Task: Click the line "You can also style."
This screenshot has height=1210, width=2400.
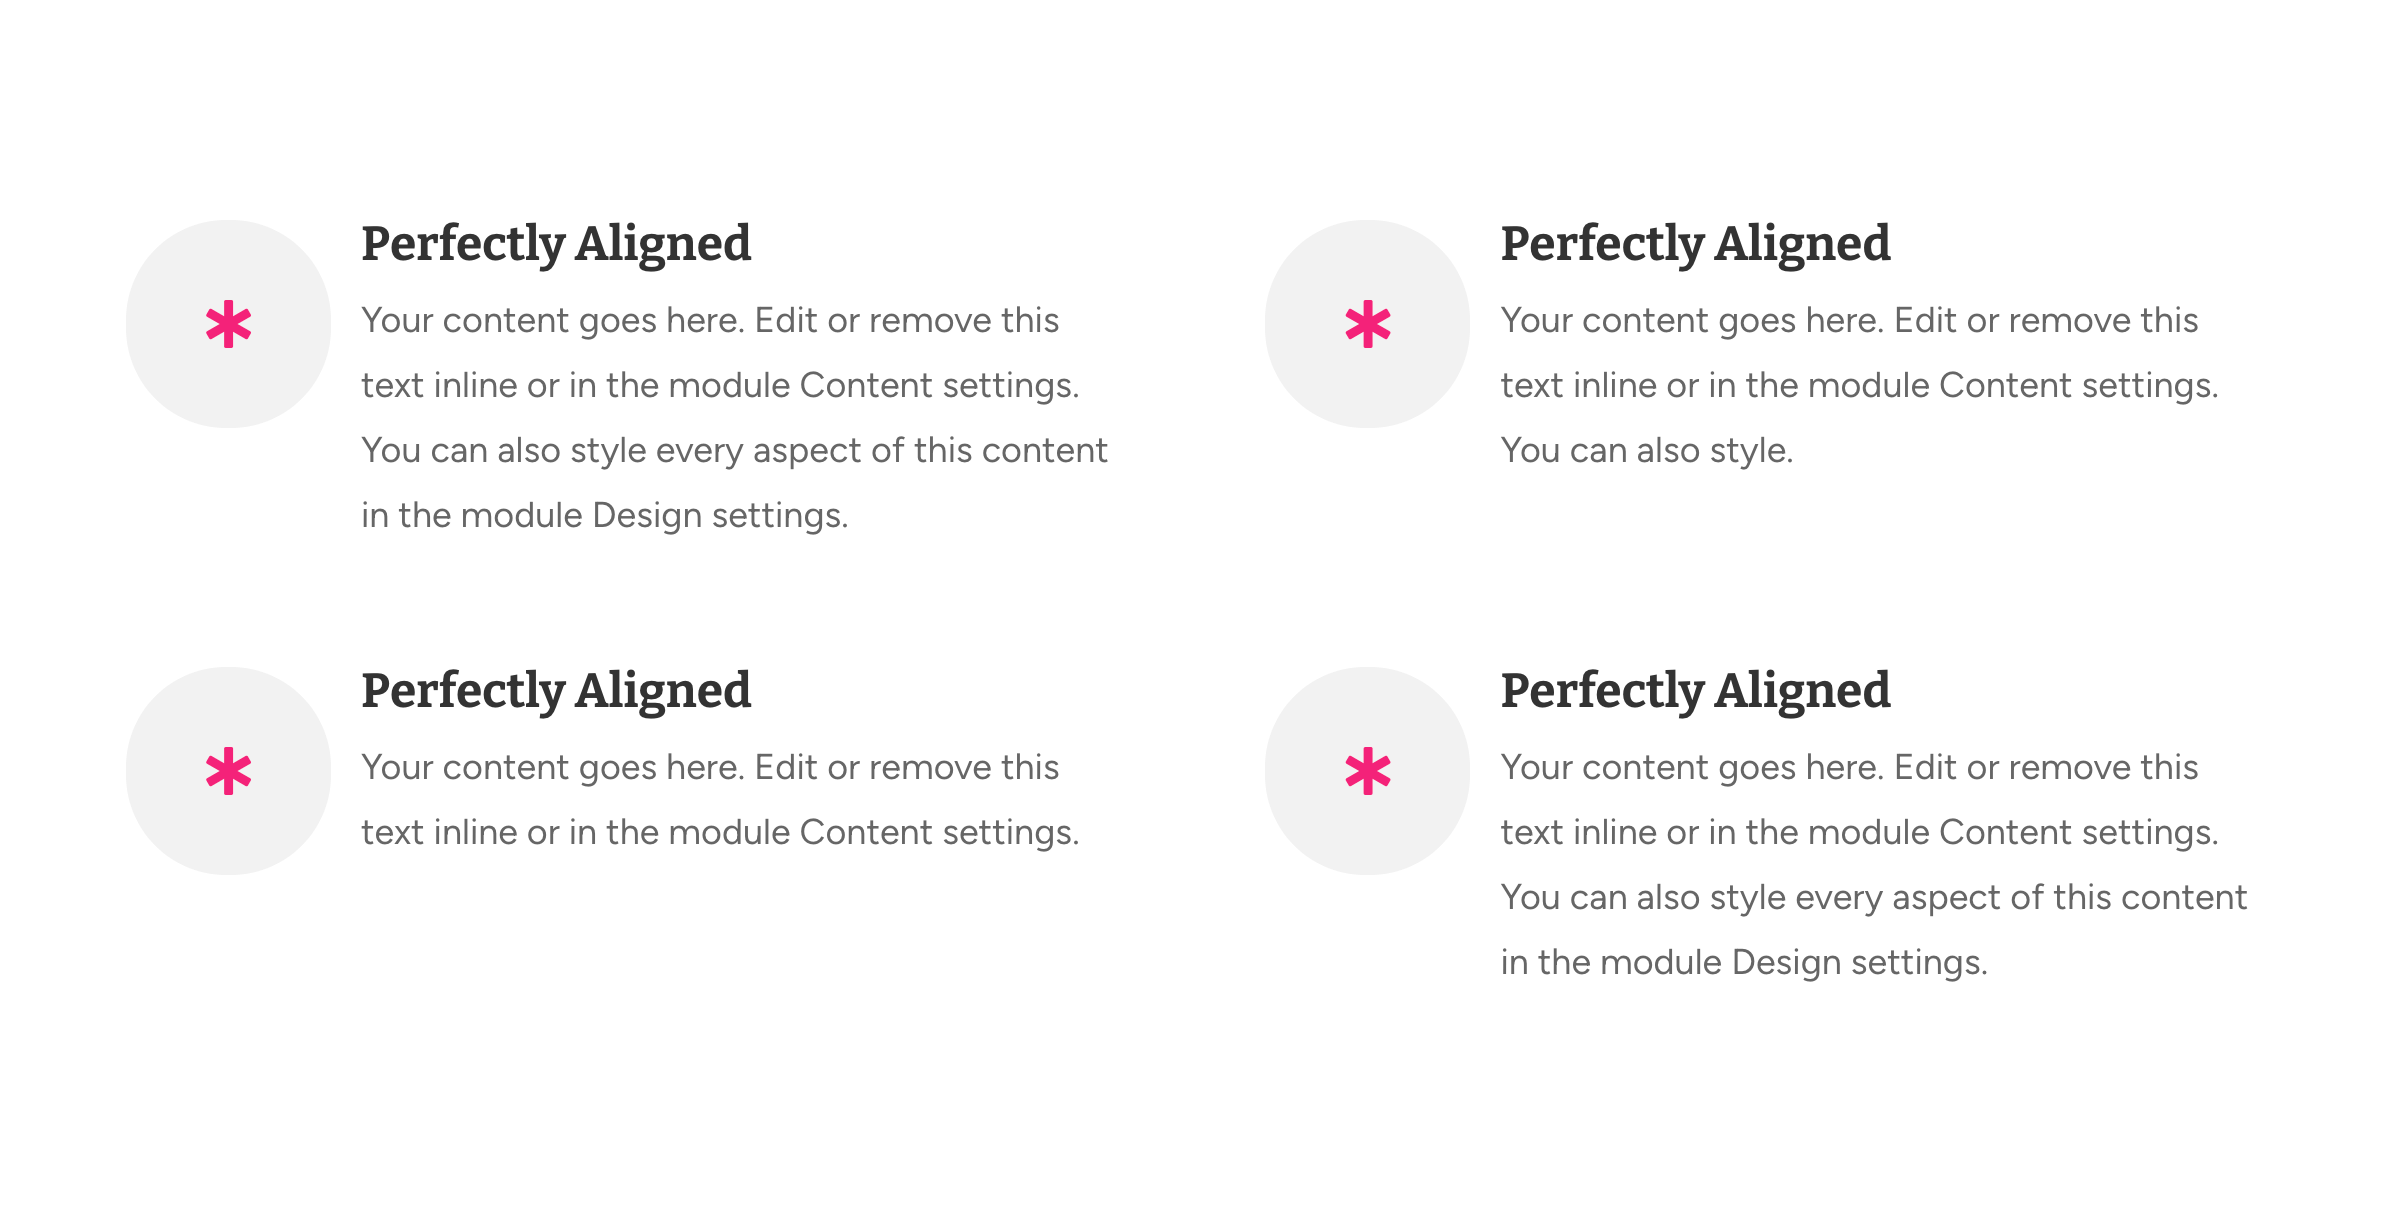Action: [x=1647, y=451]
